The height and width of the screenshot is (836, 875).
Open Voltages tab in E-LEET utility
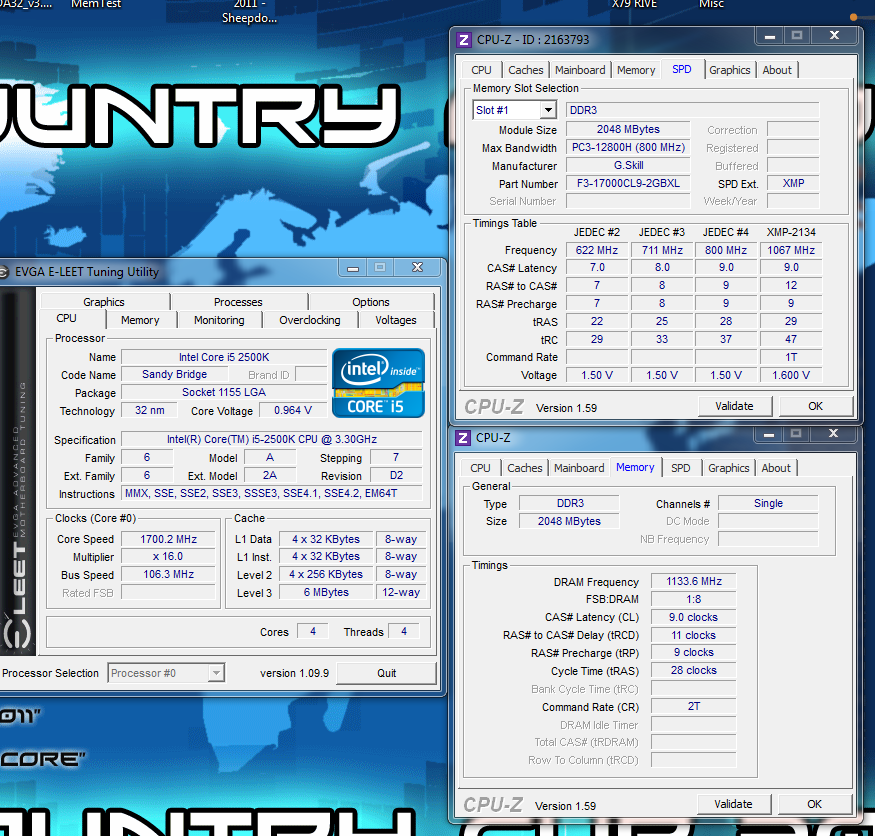pos(396,320)
